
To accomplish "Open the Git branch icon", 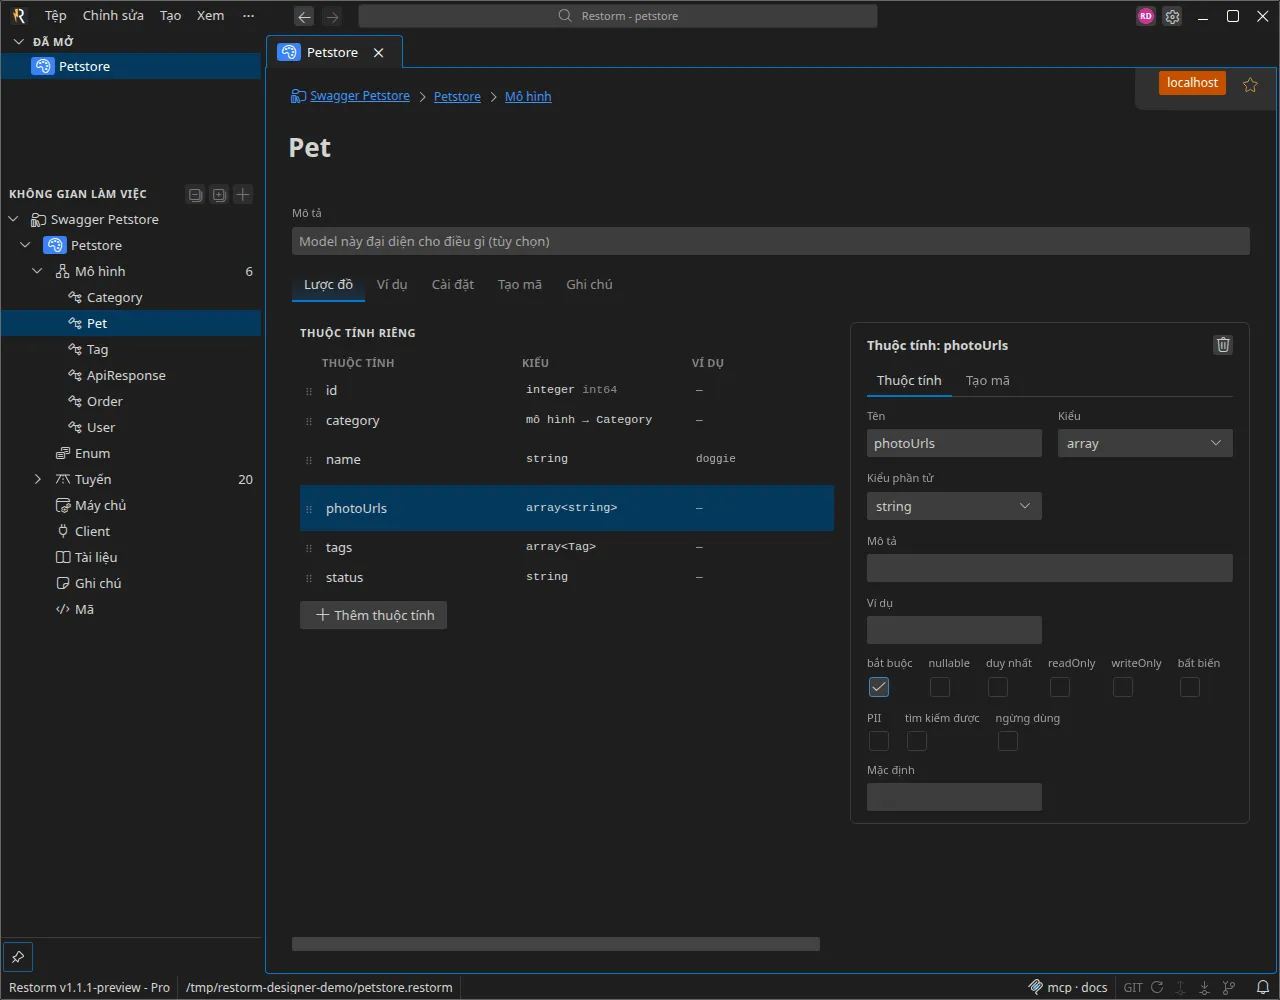I will 1229,987.
